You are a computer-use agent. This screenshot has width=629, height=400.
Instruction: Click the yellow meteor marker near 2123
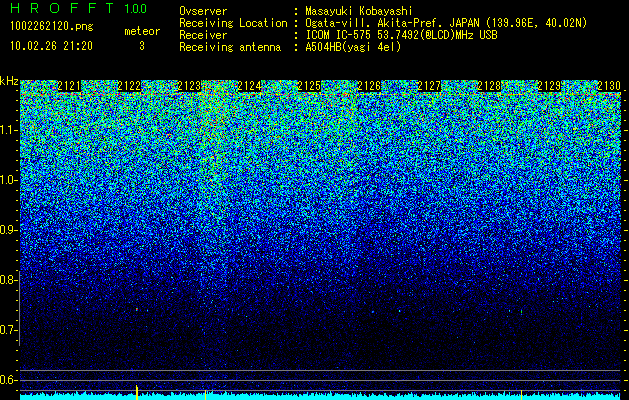[205, 395]
